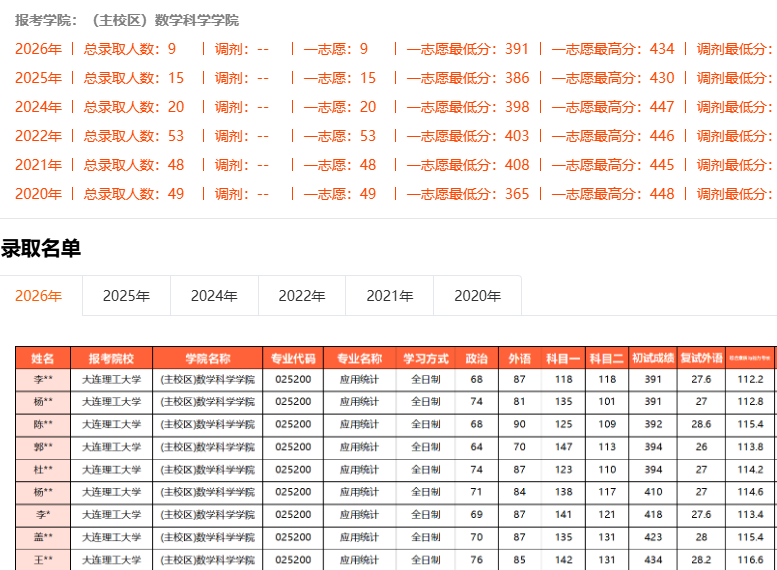The width and height of the screenshot is (777, 570).
Task: Click the 录取名单 section heading
Action: click(x=41, y=248)
